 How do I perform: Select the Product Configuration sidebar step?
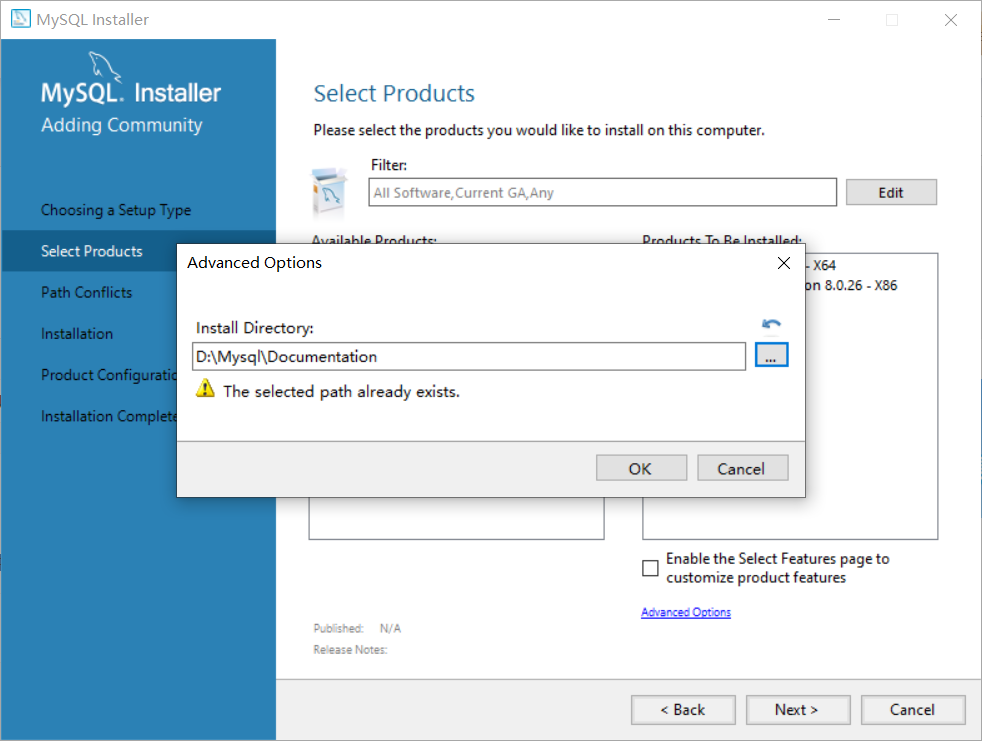(x=109, y=375)
